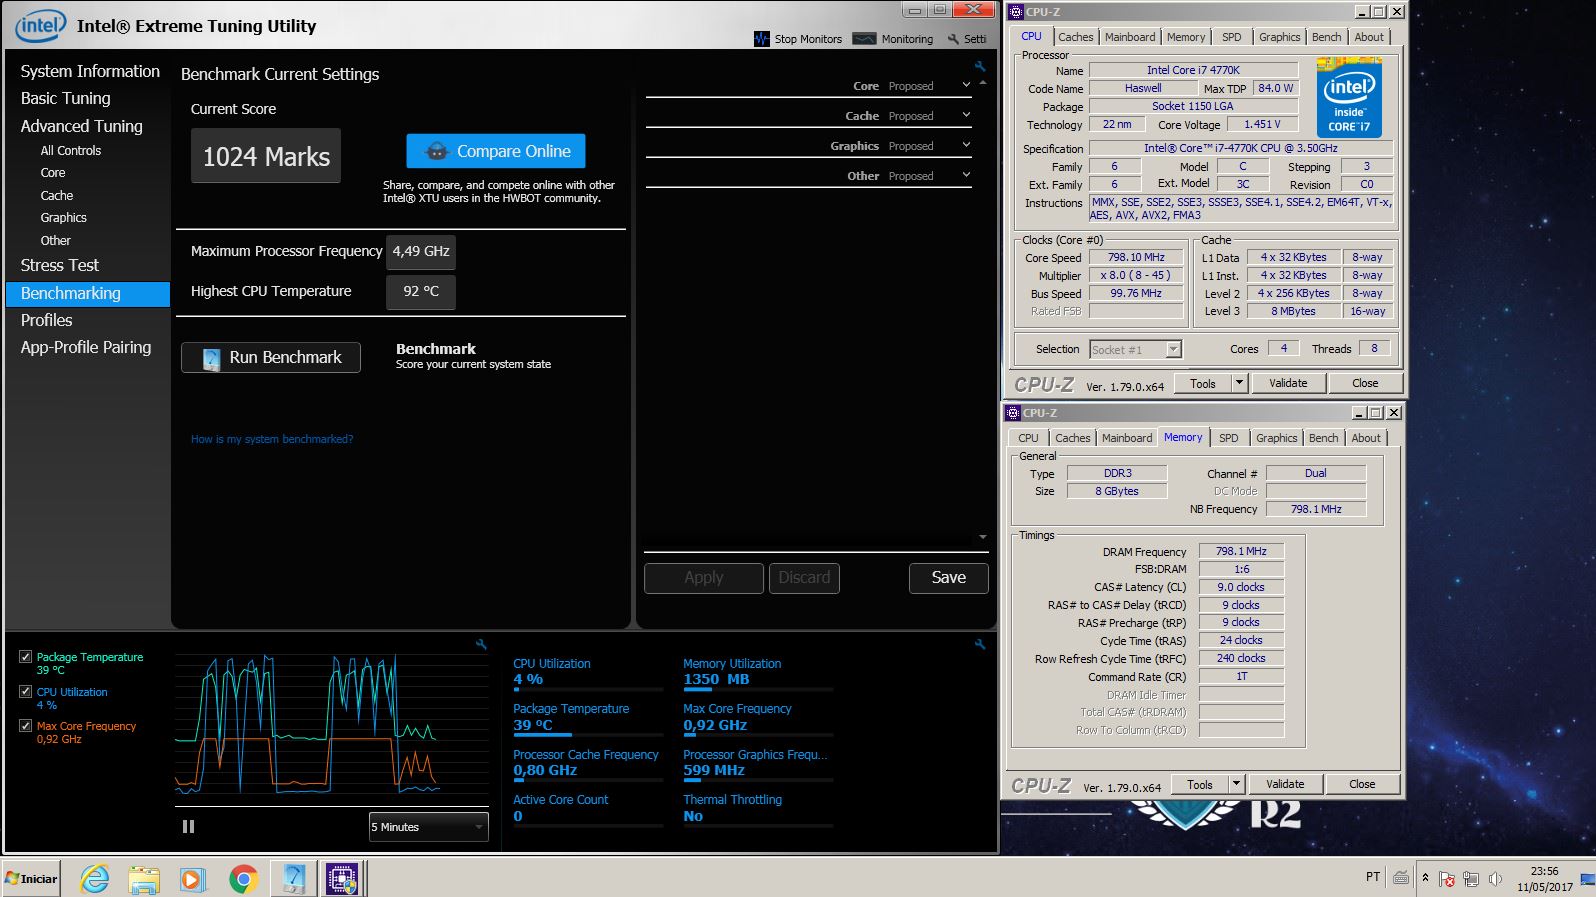
Task: Open How is my system benchmarked link
Action: [x=272, y=439]
